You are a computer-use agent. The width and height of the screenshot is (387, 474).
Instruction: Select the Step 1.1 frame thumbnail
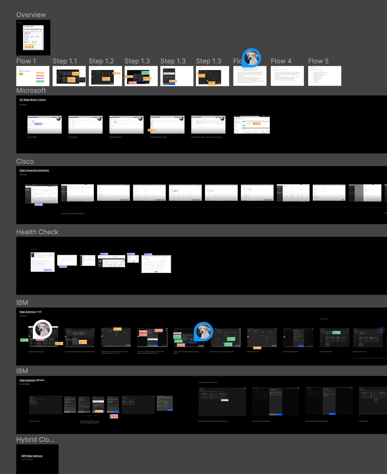tap(69, 76)
